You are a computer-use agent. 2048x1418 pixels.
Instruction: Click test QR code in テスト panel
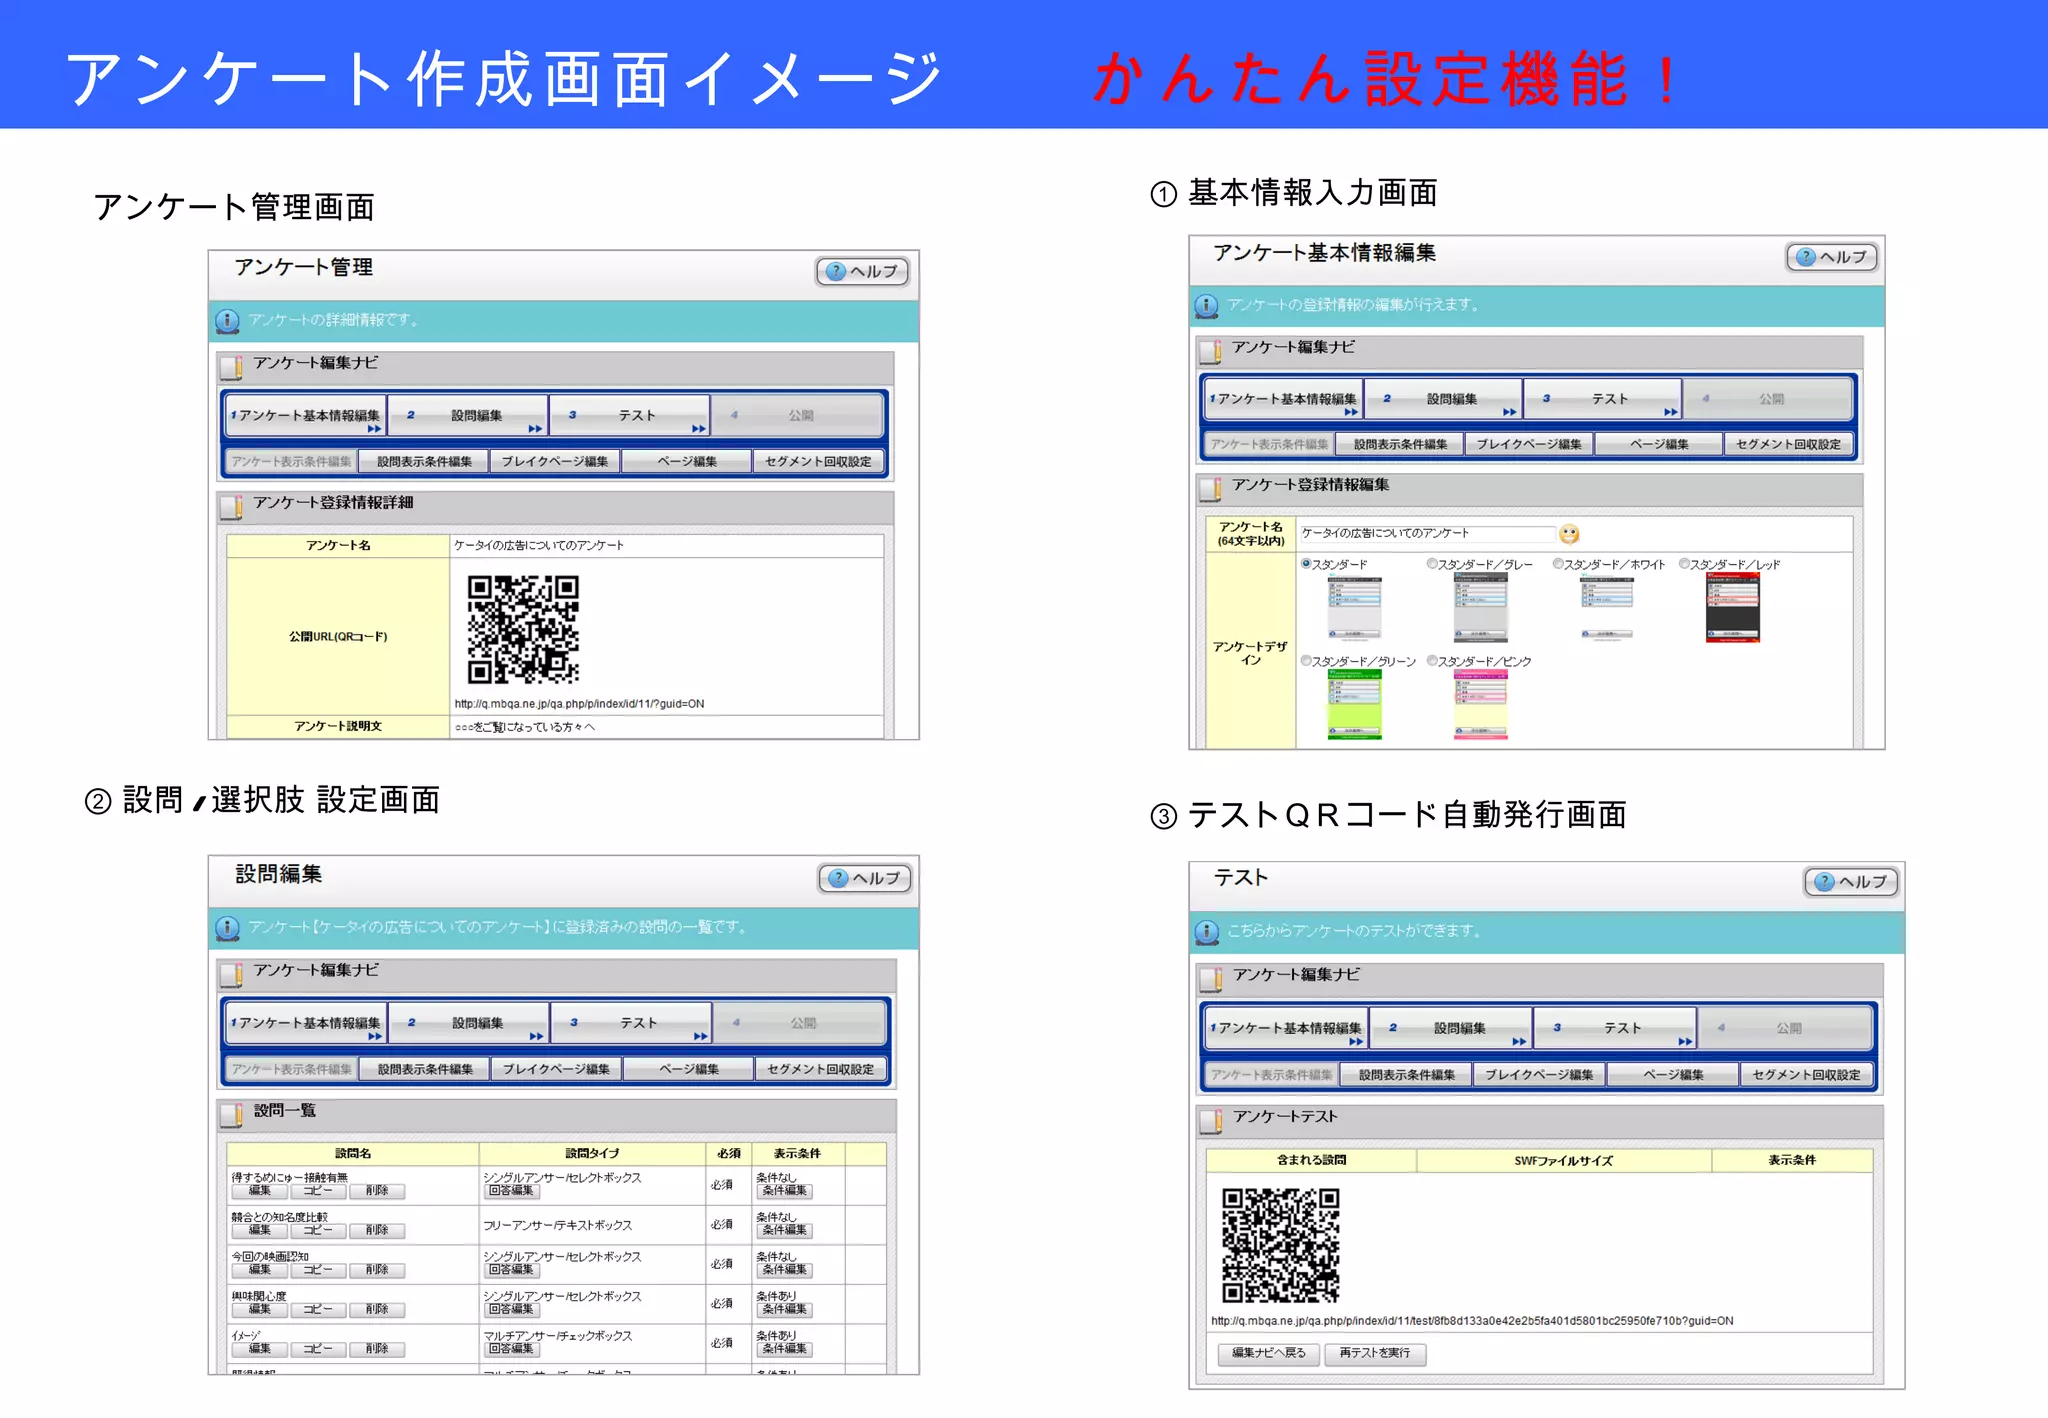pyautogui.click(x=1280, y=1245)
